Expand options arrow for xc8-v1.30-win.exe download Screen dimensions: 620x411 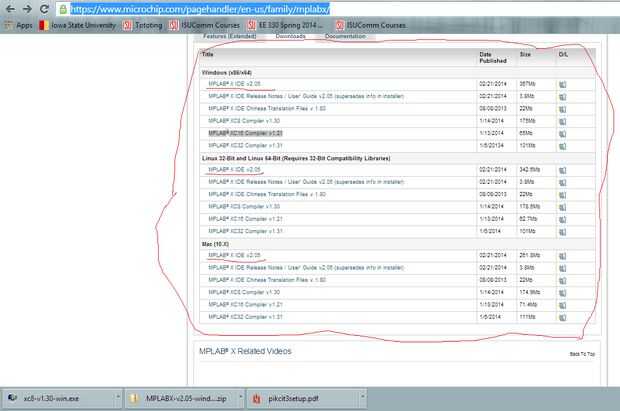coord(118,396)
